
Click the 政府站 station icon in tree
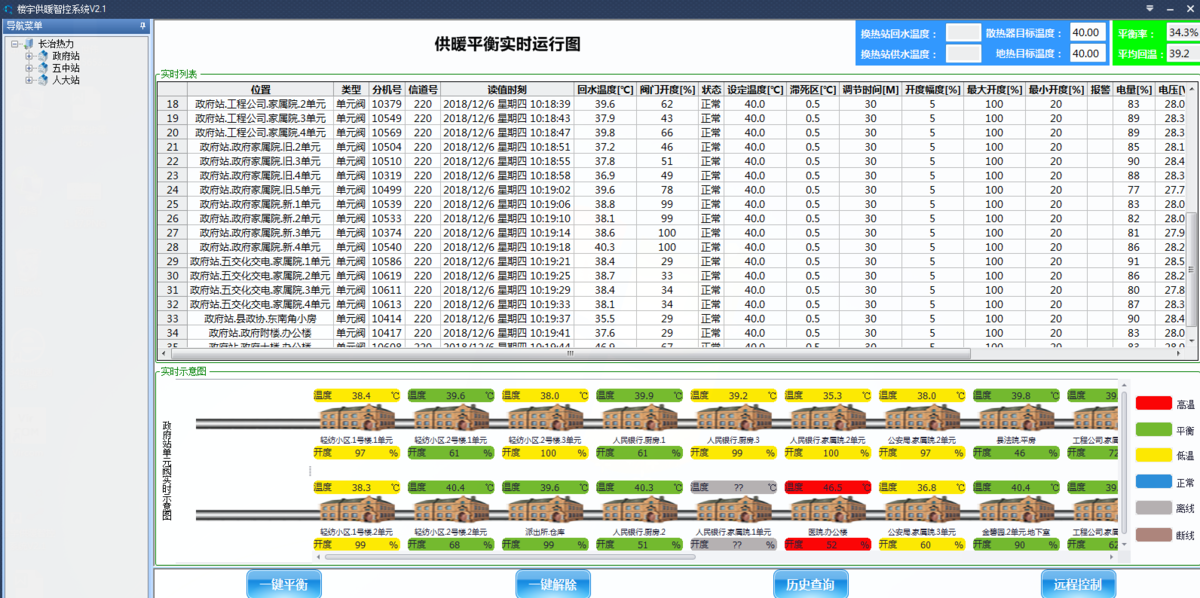coord(42,56)
